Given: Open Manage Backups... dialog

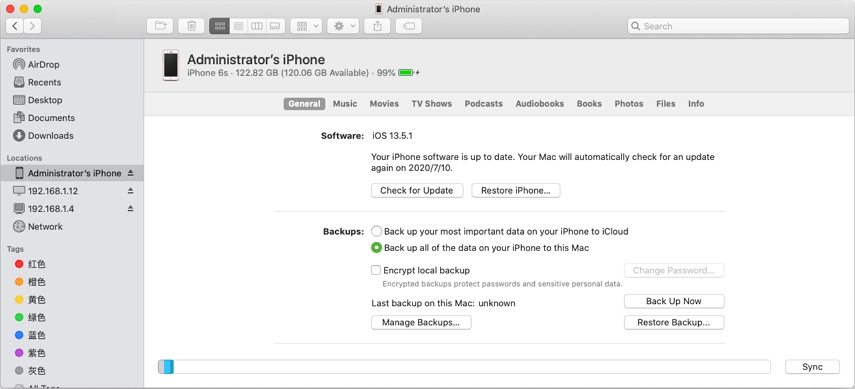Looking at the screenshot, I should pos(421,322).
